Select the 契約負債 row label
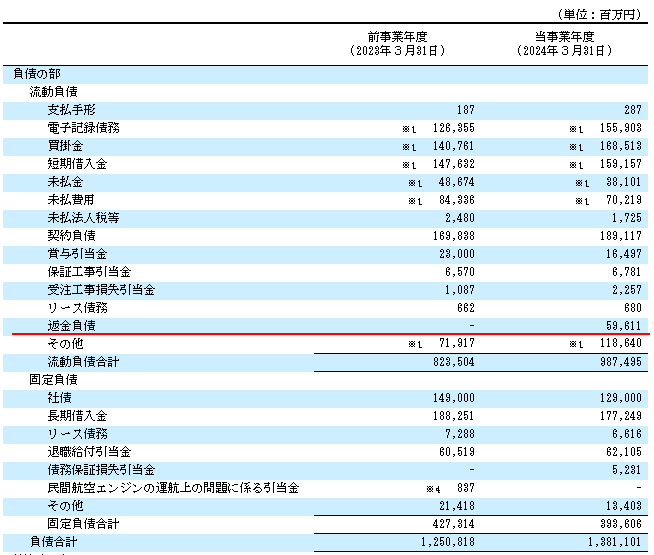The width and height of the screenshot is (654, 555). [70, 236]
